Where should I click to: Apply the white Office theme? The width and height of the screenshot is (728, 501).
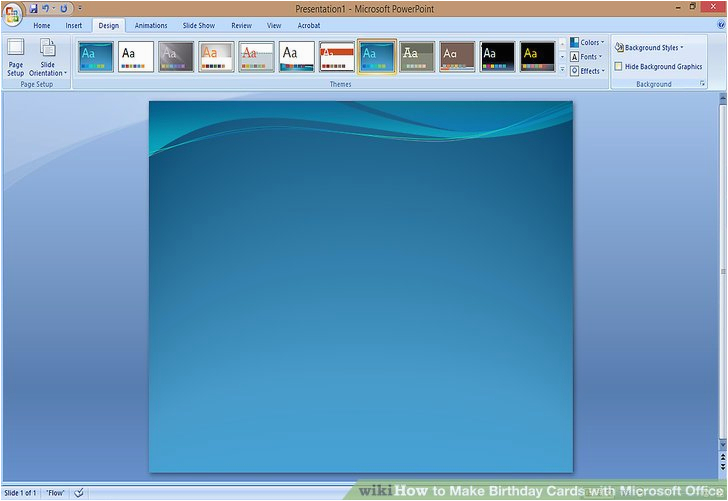(136, 57)
